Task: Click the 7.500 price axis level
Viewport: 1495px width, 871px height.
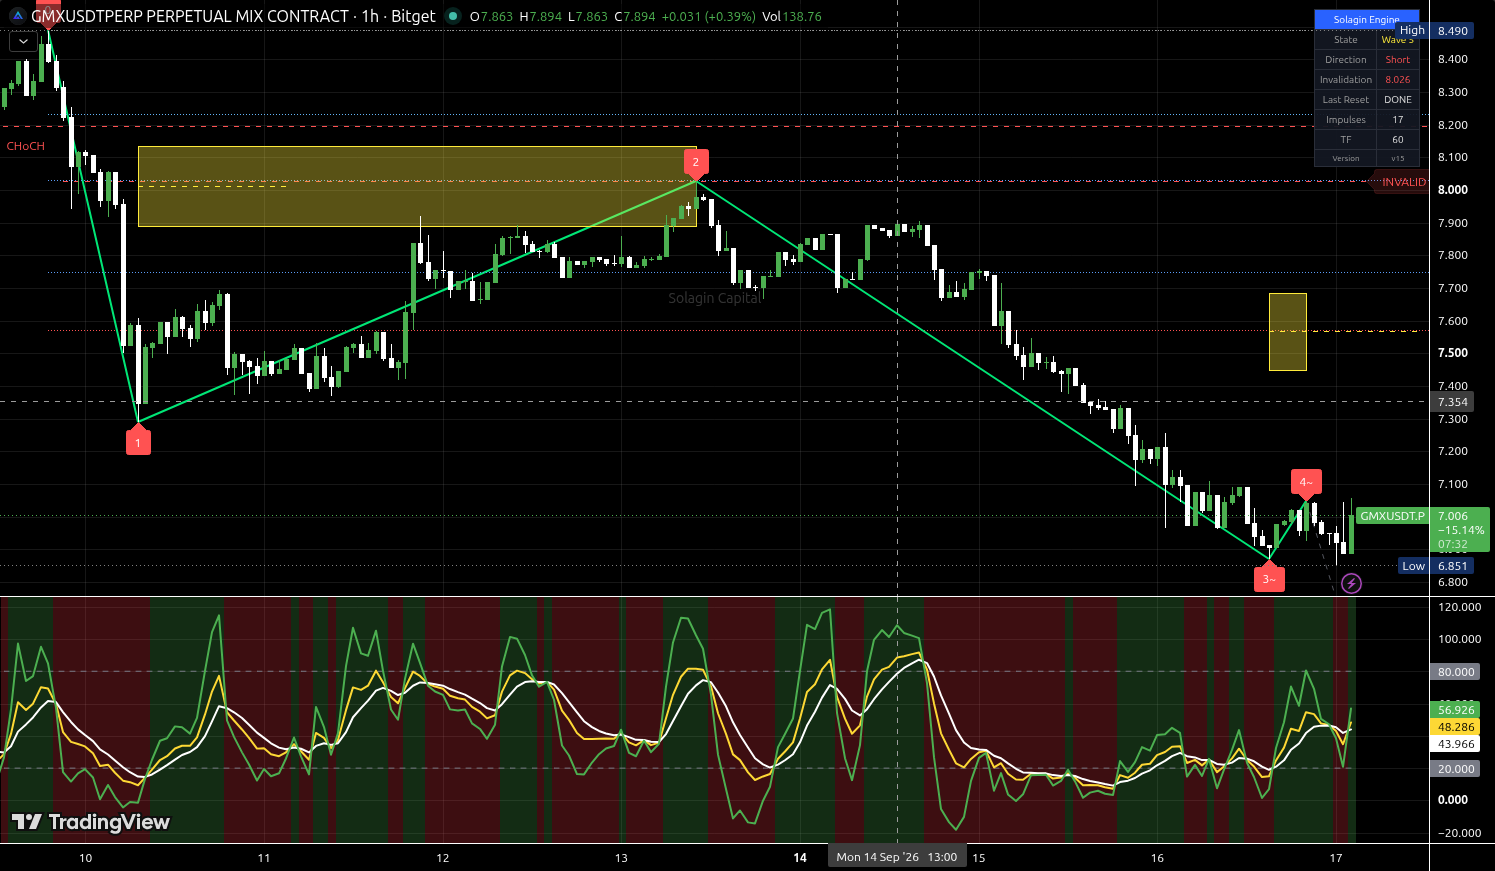Action: [1453, 353]
